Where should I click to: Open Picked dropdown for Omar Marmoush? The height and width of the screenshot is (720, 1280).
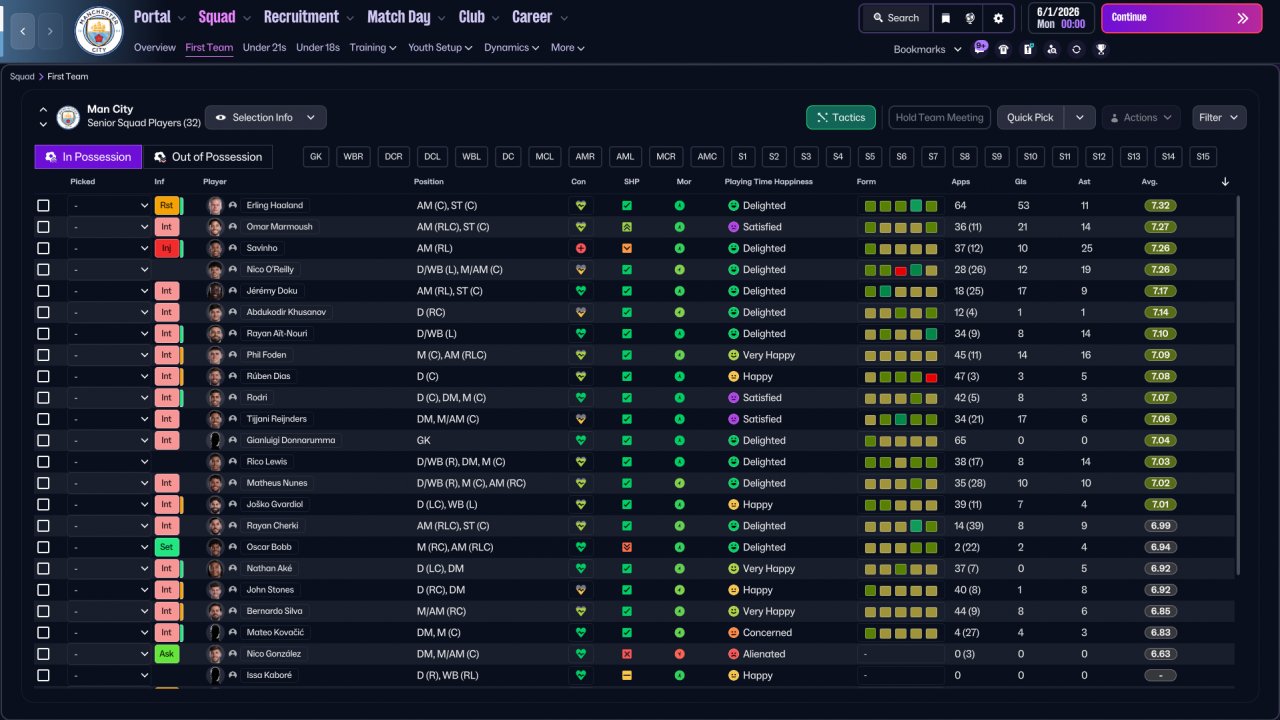(108, 227)
